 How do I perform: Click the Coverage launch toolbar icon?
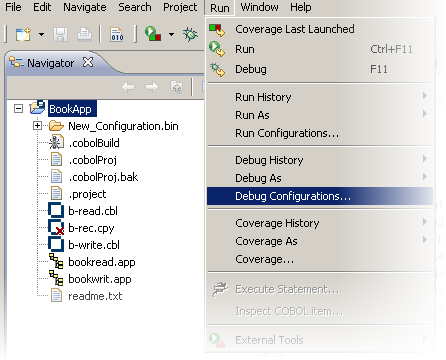point(153,34)
